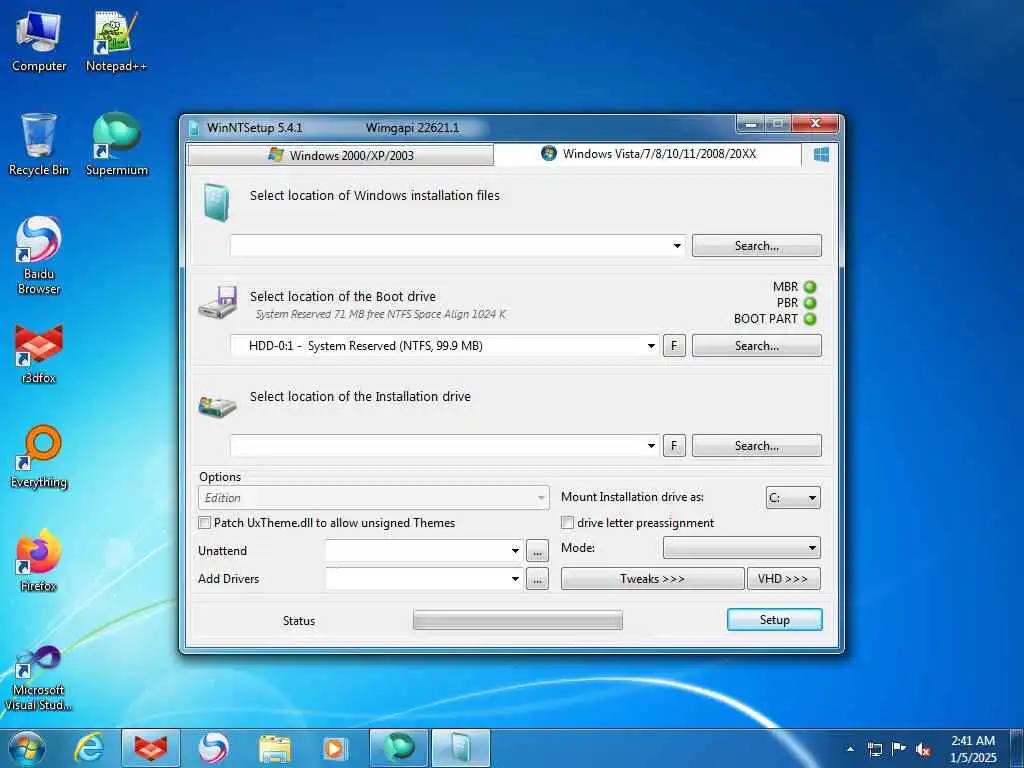Open the Mount Installation drive letter dropdown
Image resolution: width=1024 pixels, height=768 pixels.
(x=793, y=498)
